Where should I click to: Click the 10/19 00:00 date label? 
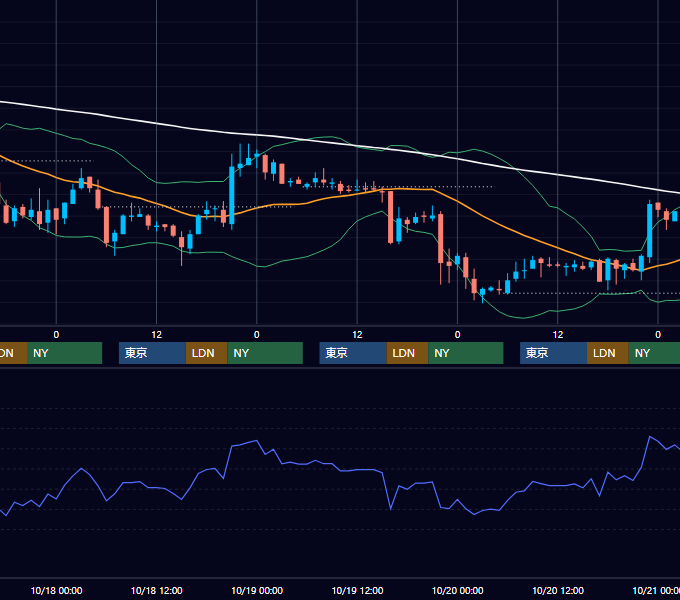(257, 590)
